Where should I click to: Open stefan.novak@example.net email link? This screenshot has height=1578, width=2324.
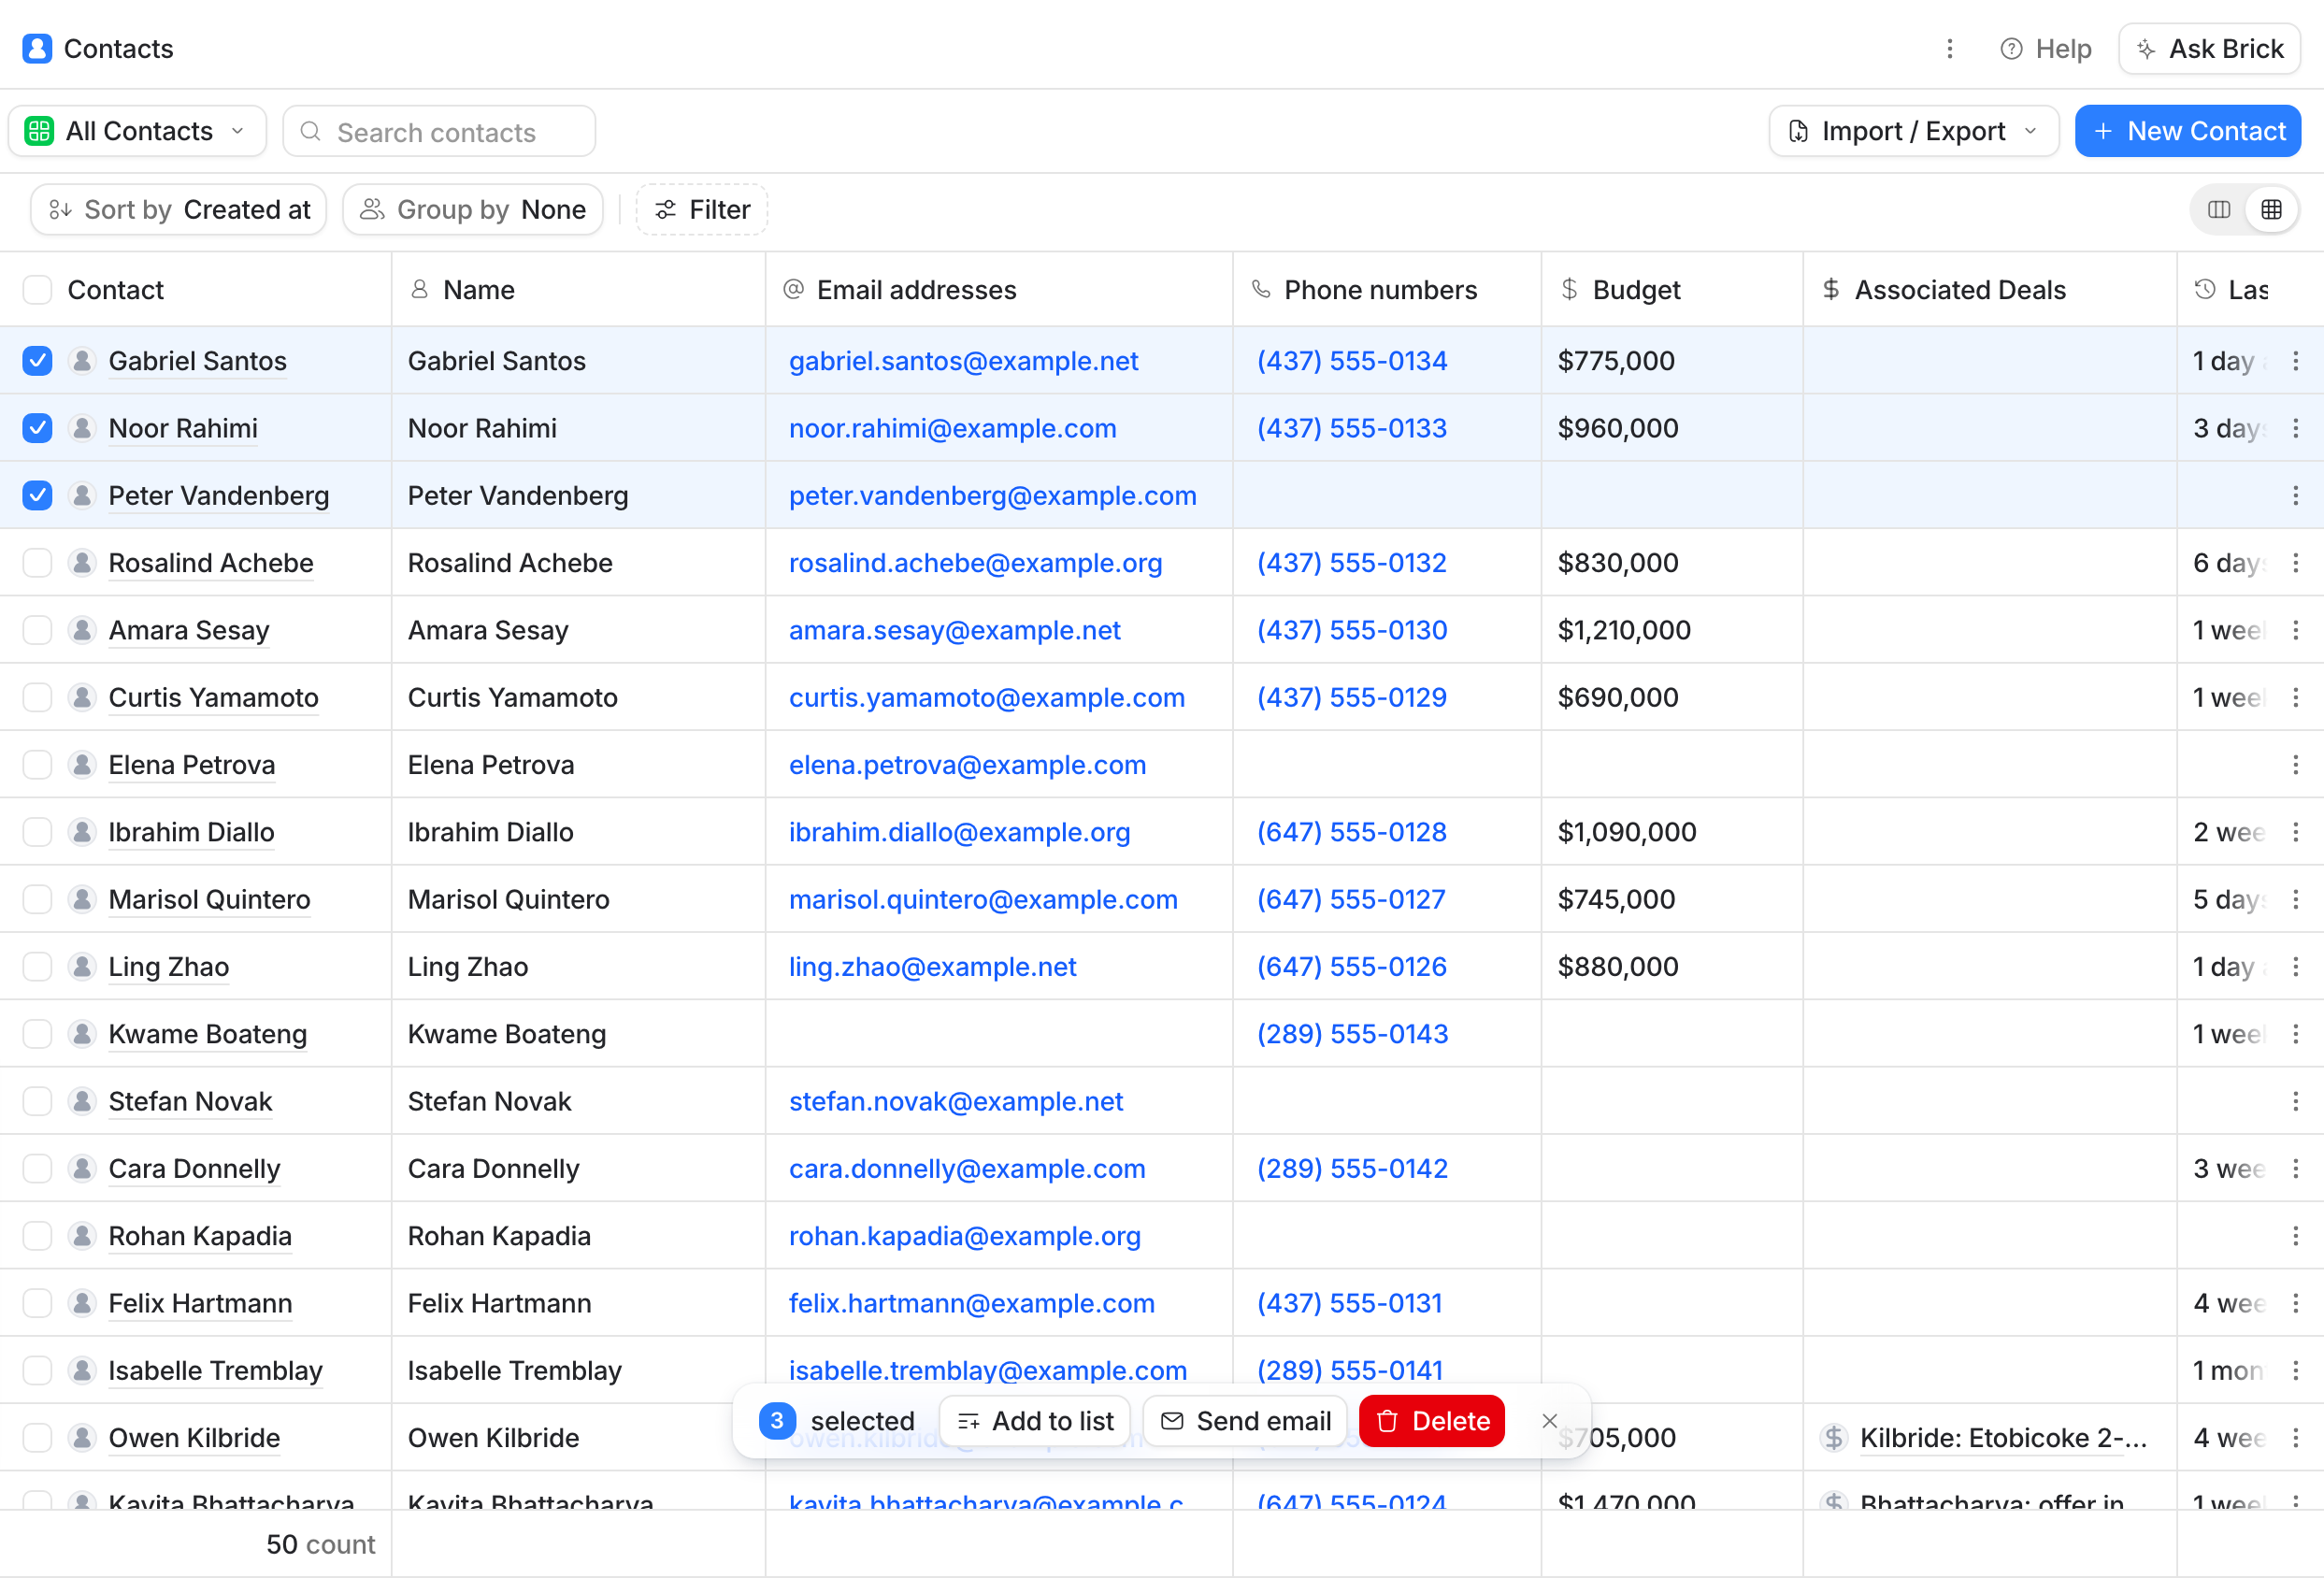pos(955,1102)
